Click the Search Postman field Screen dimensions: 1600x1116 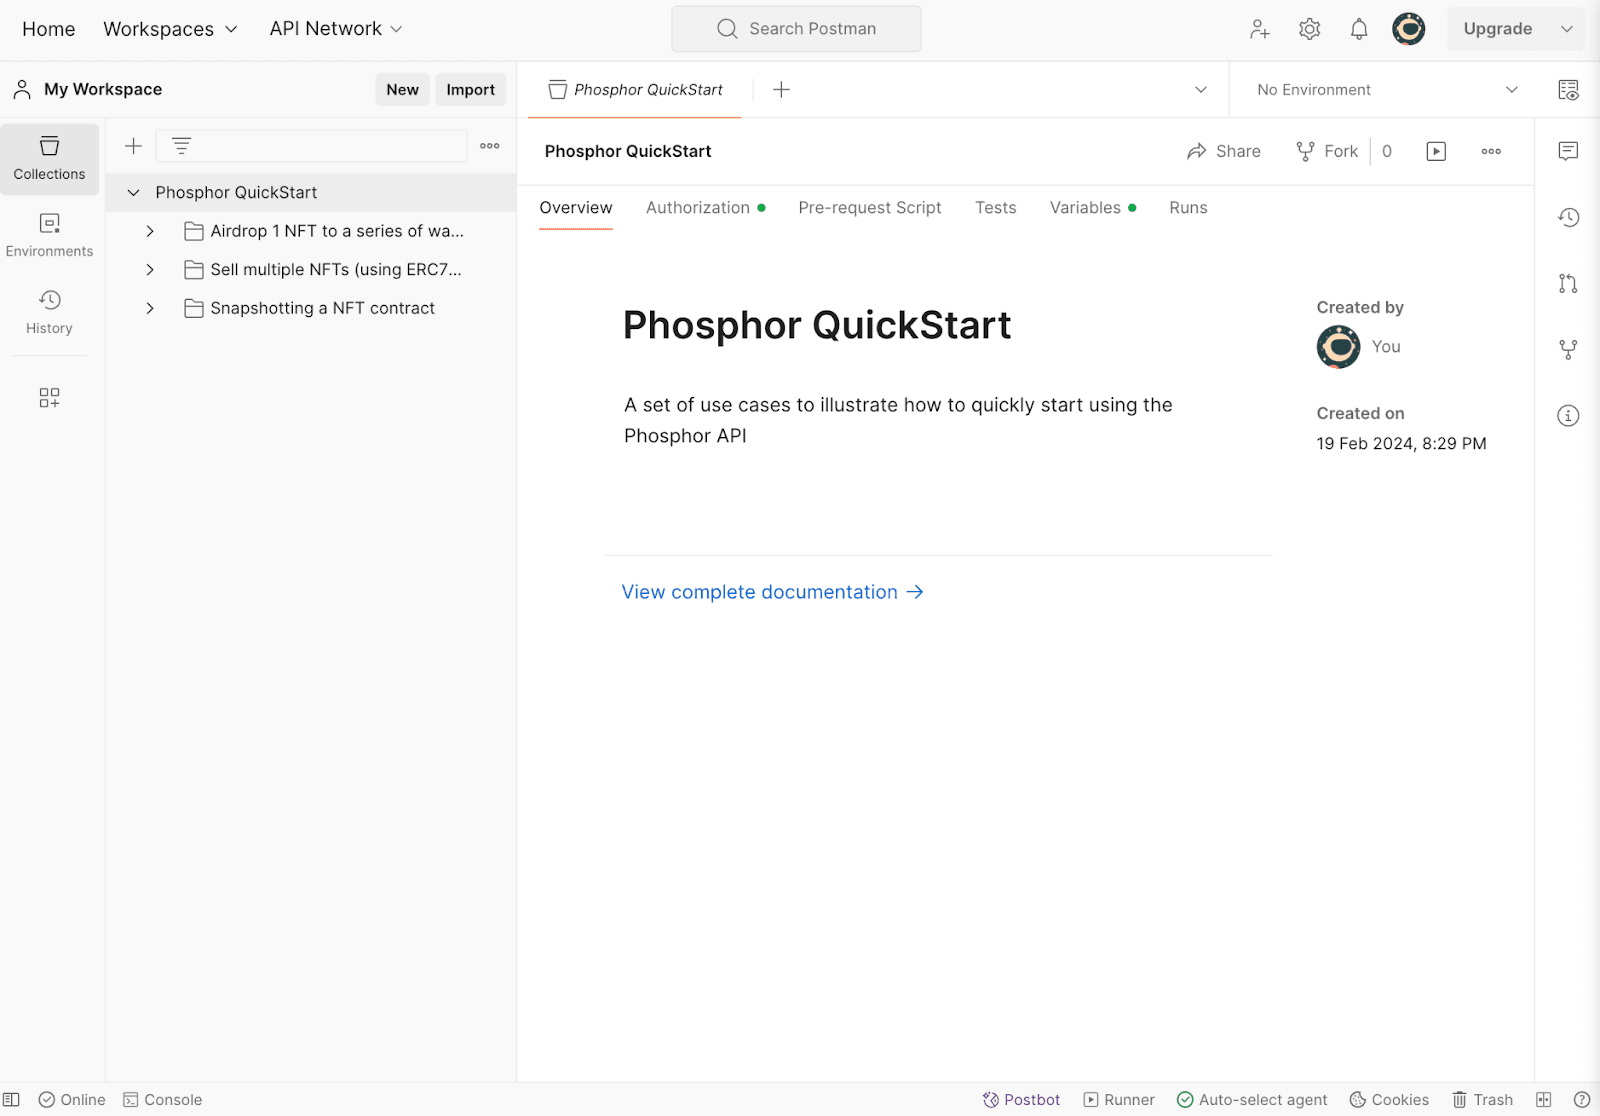pyautogui.click(x=796, y=29)
